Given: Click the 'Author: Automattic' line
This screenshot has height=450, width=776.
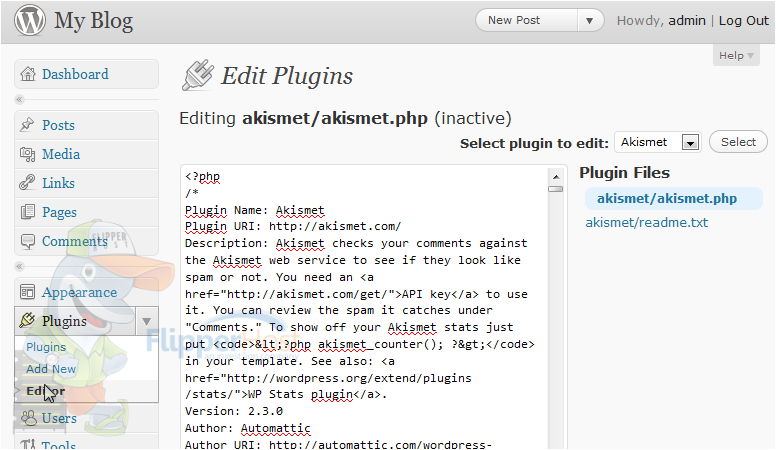Looking at the screenshot, I should pyautogui.click(x=247, y=428).
